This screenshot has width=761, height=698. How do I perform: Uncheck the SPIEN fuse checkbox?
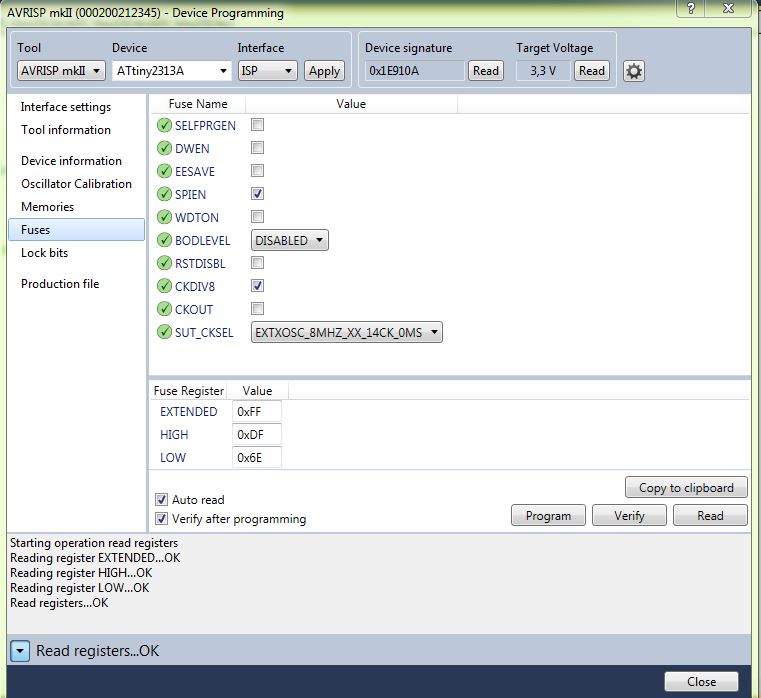[257, 194]
